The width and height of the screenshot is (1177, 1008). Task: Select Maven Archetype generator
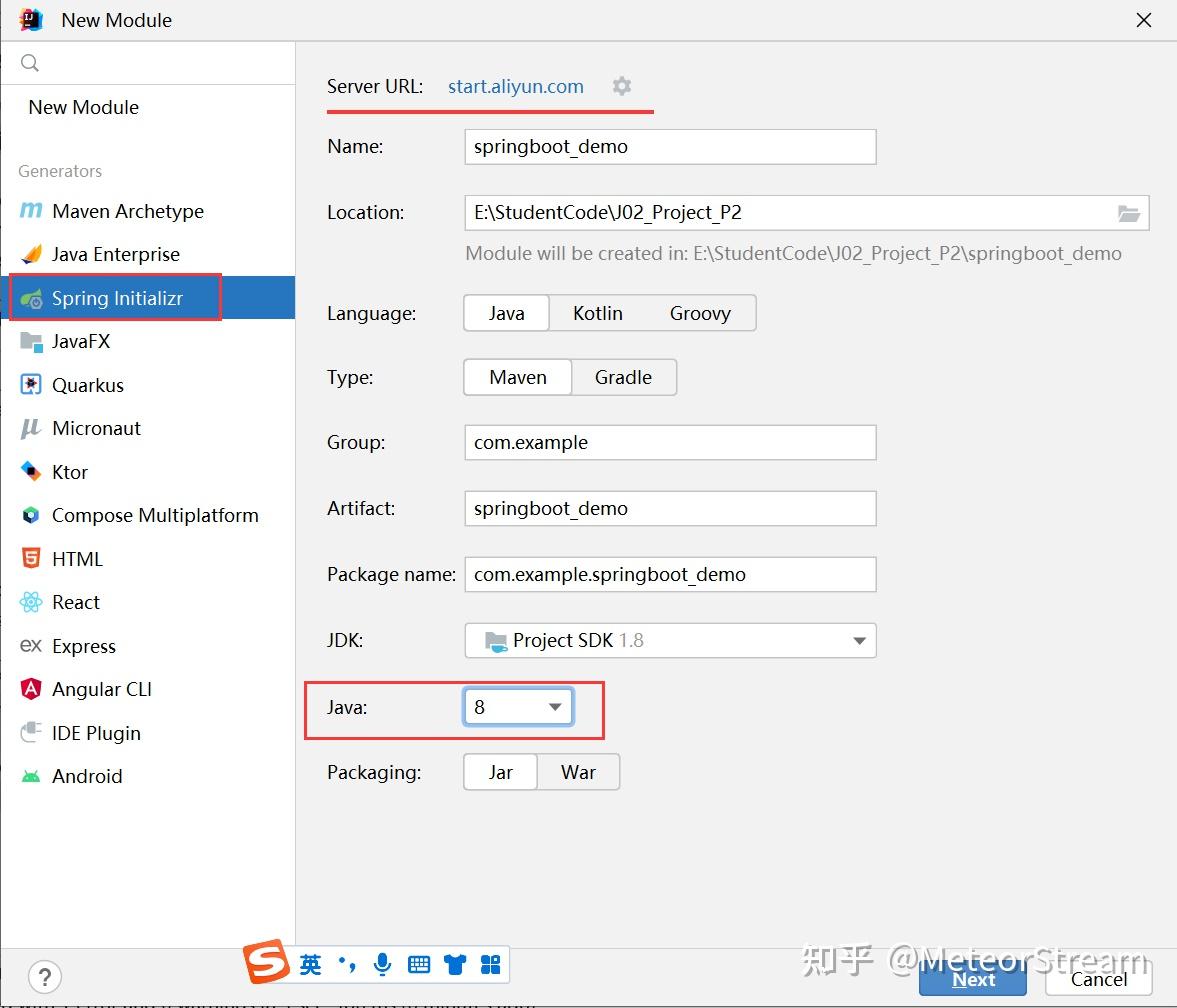click(148, 212)
